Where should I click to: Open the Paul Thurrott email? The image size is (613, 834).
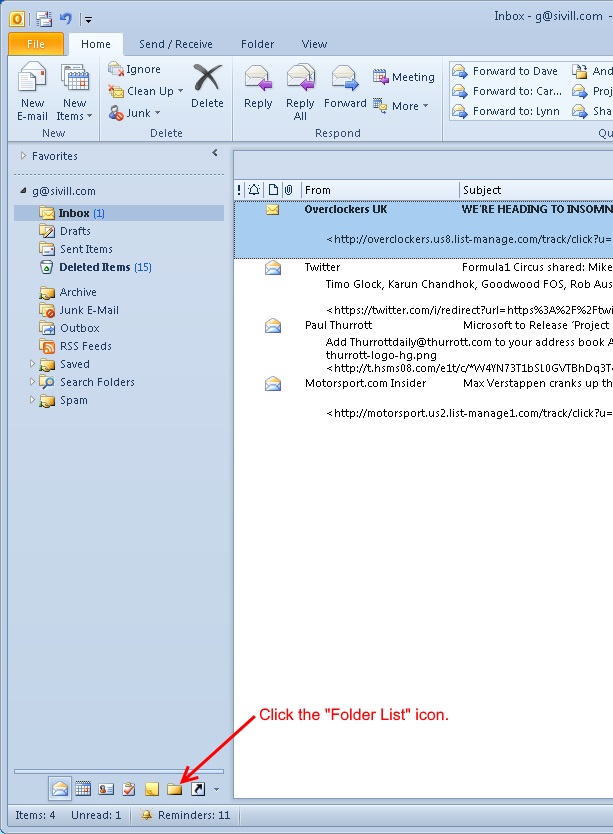click(424, 346)
